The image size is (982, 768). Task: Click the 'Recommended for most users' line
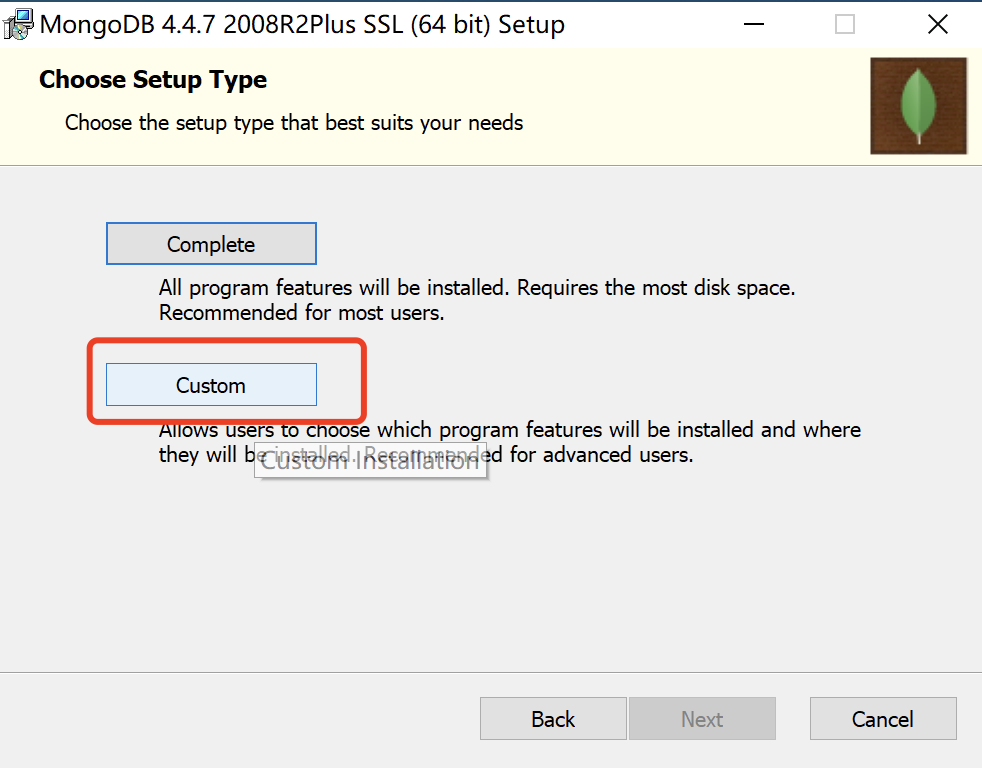[301, 313]
